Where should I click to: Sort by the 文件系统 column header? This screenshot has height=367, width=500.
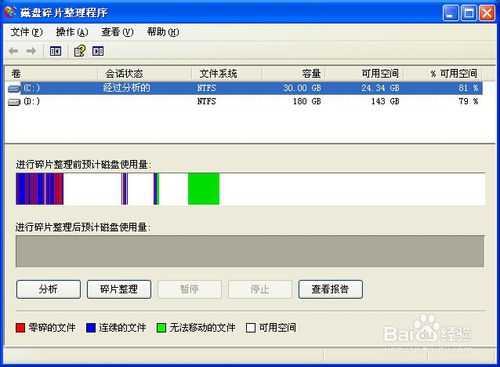point(227,74)
